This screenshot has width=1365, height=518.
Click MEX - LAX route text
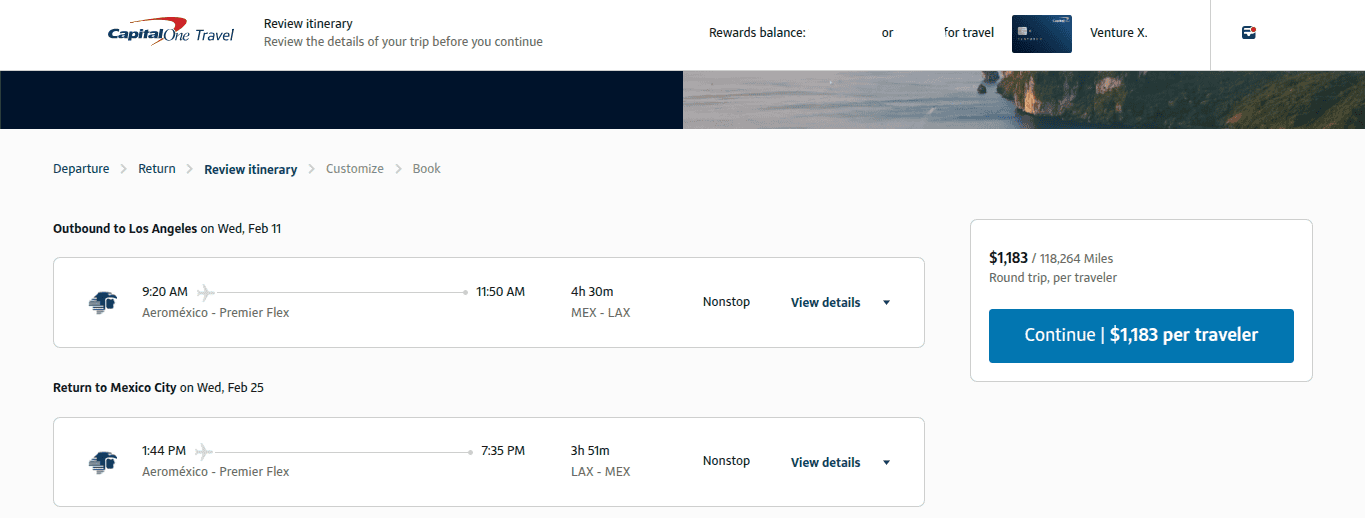pos(600,313)
